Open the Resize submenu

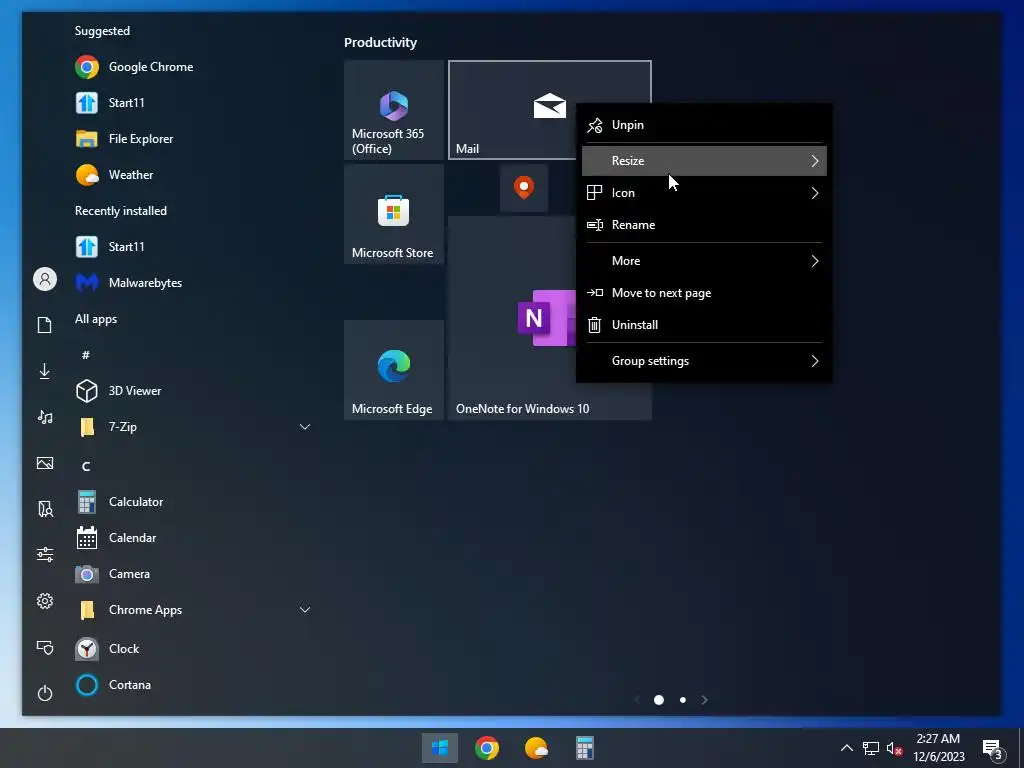coord(704,161)
